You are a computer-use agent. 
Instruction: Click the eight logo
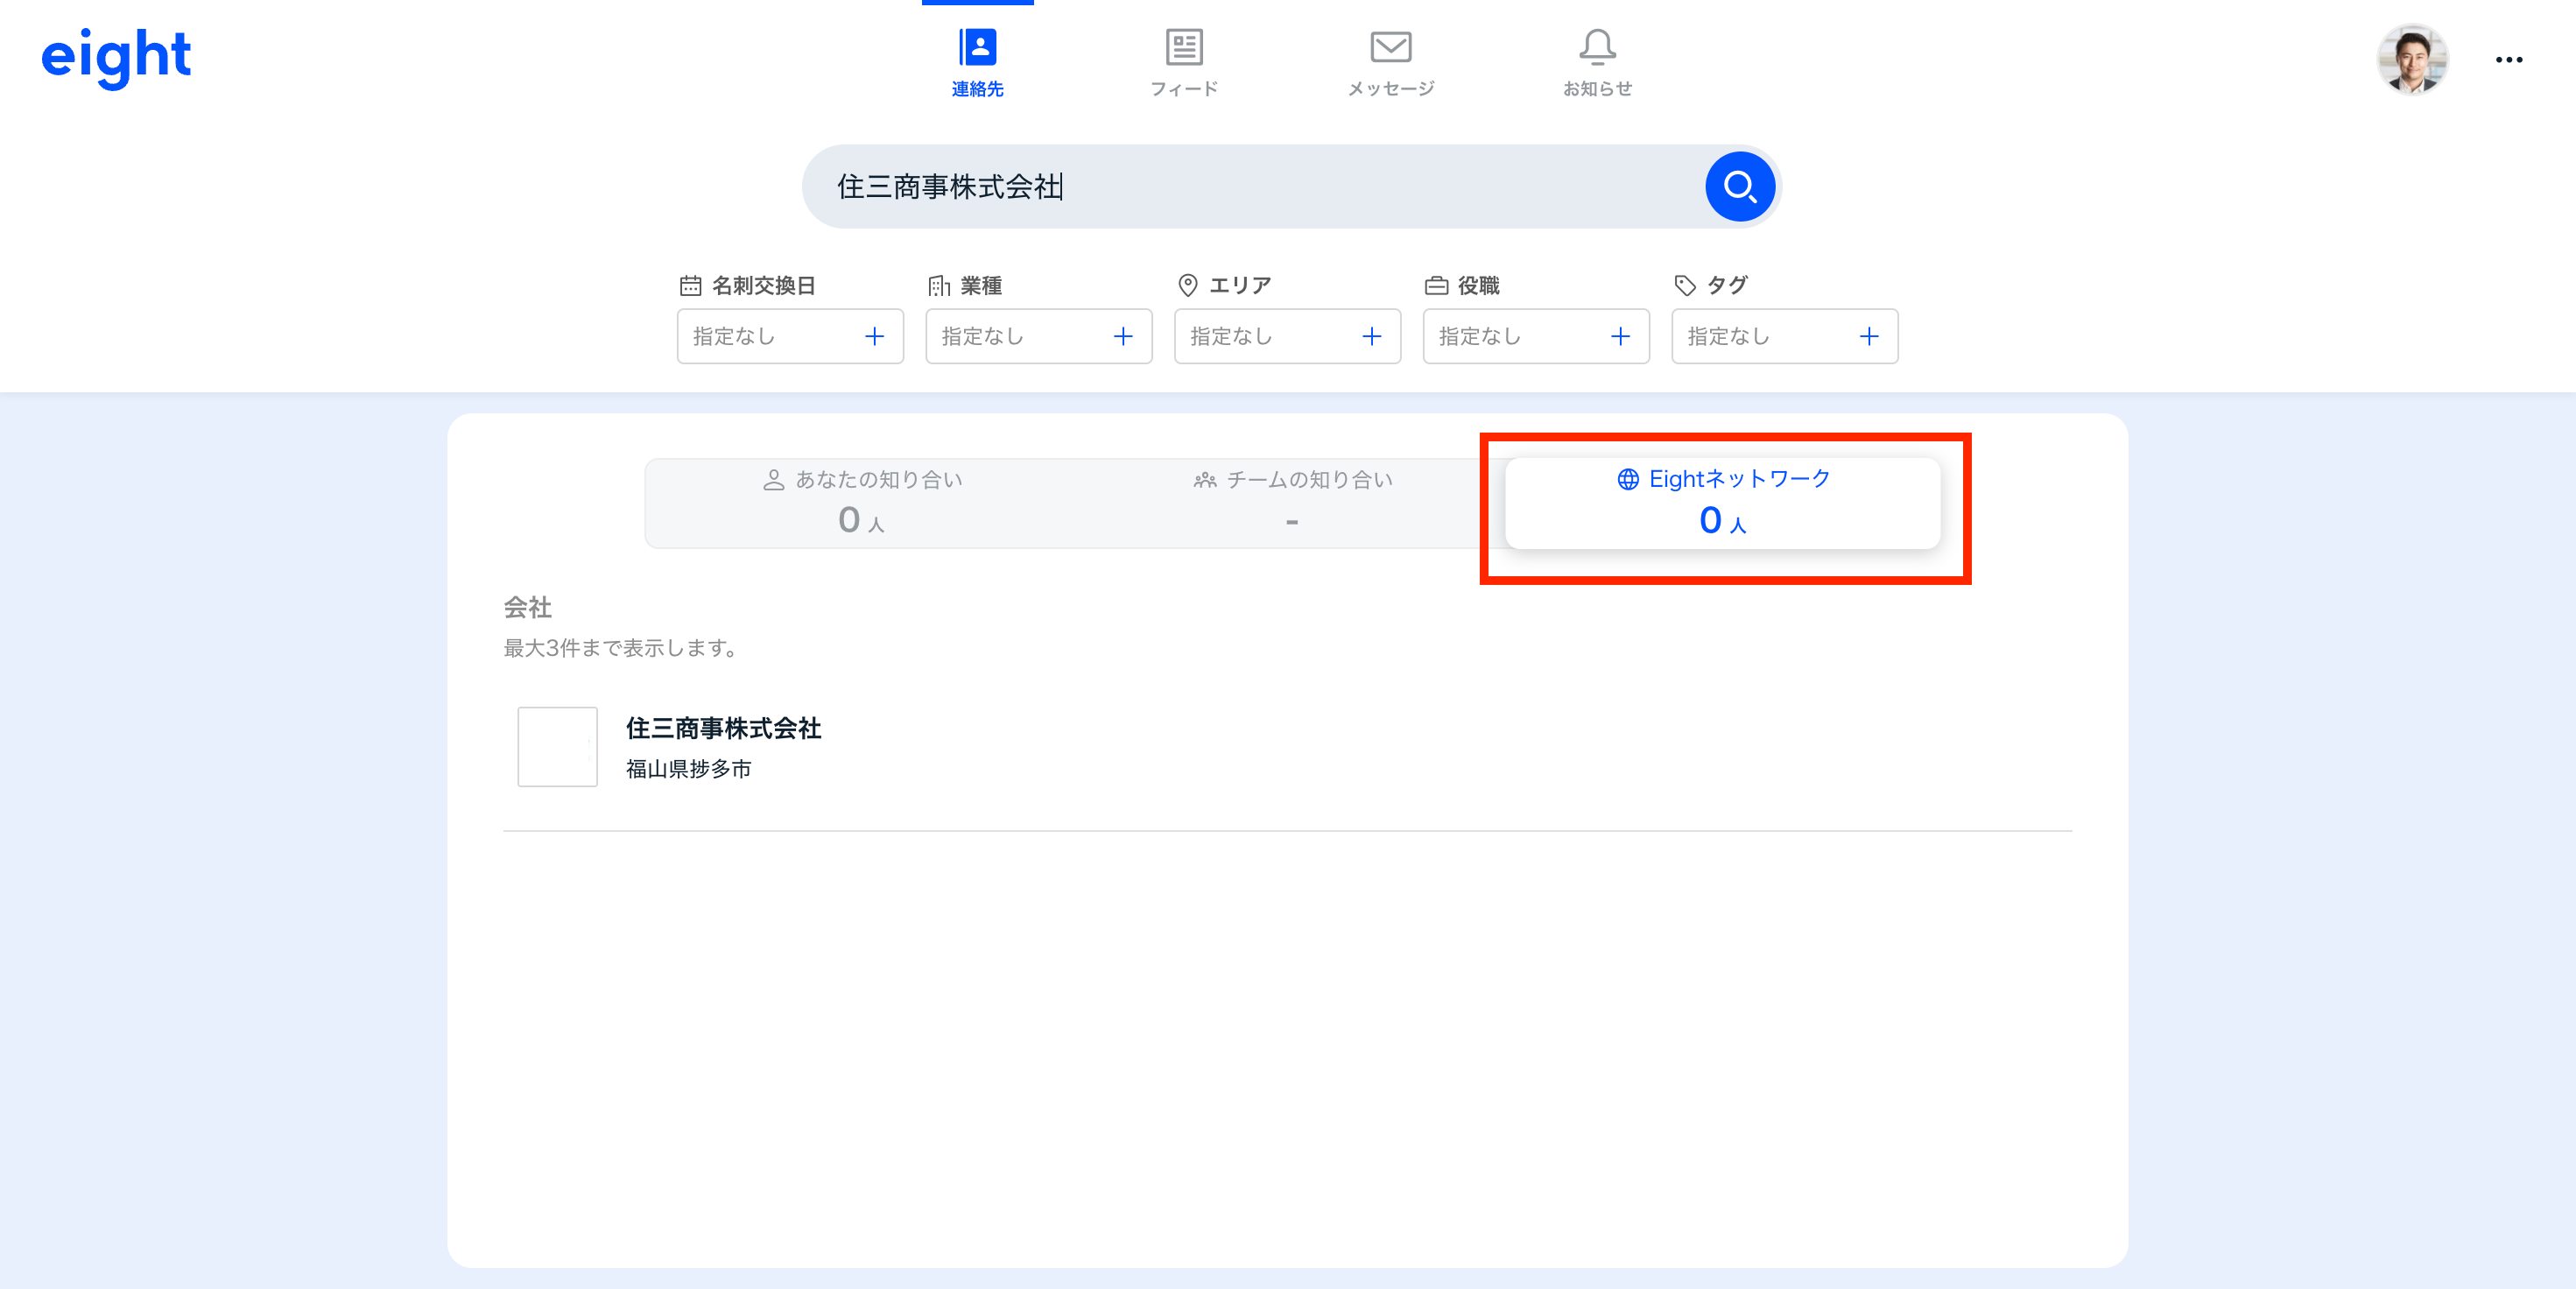(116, 58)
